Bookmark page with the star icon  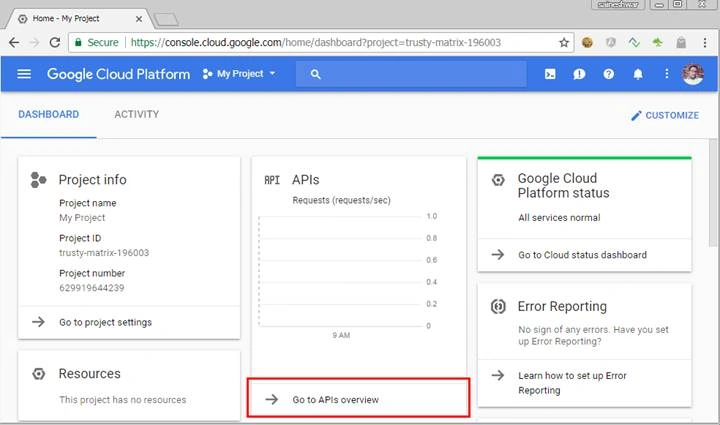[564, 43]
